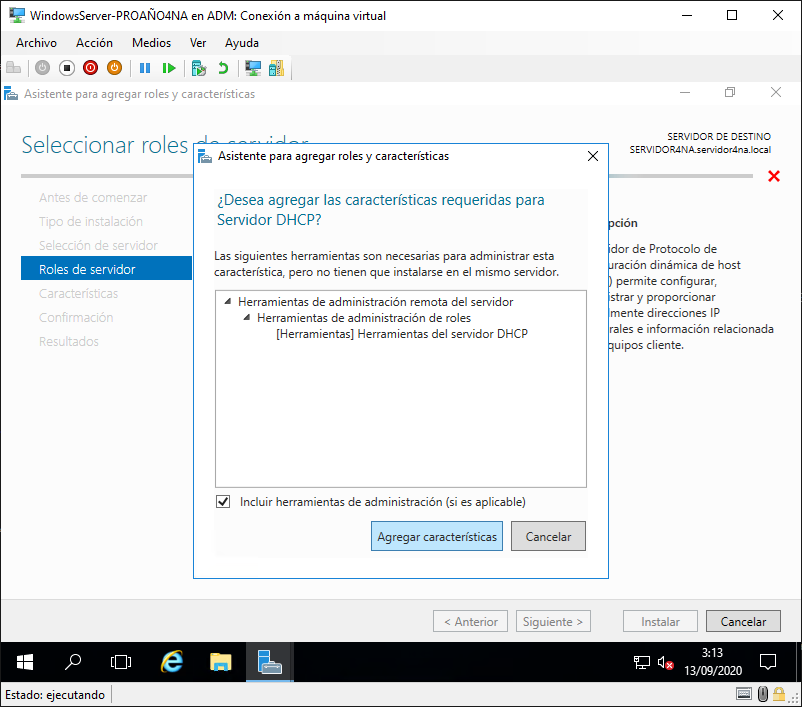Open the Medios menu
This screenshot has height=707, width=802.
point(151,43)
